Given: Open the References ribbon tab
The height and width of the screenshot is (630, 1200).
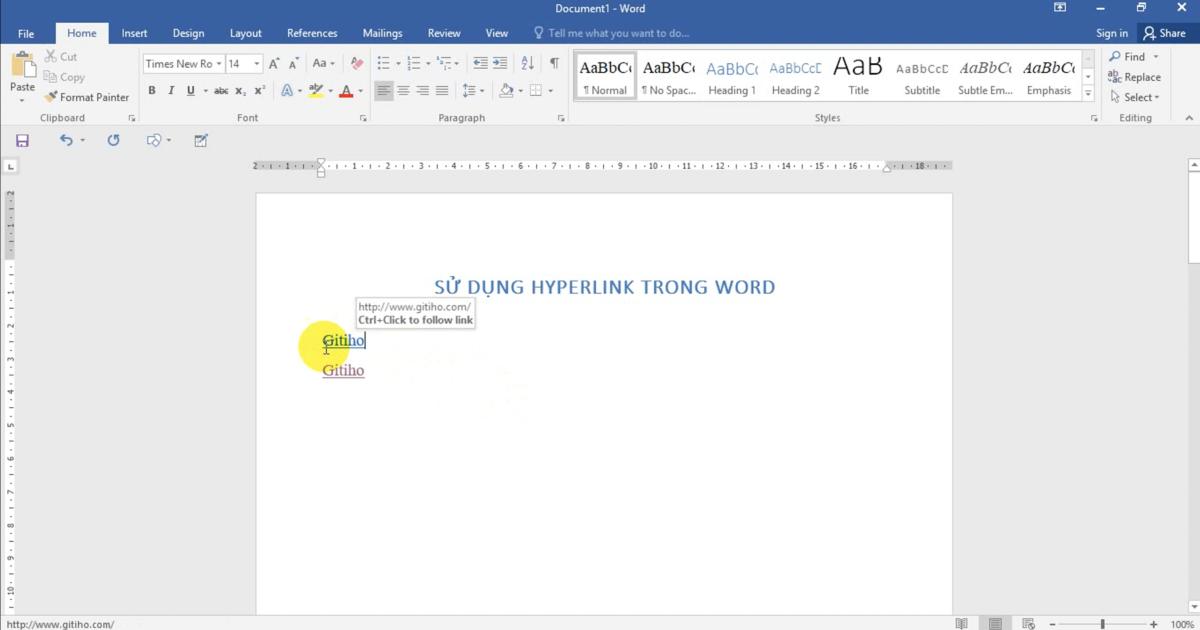Looking at the screenshot, I should click(312, 32).
